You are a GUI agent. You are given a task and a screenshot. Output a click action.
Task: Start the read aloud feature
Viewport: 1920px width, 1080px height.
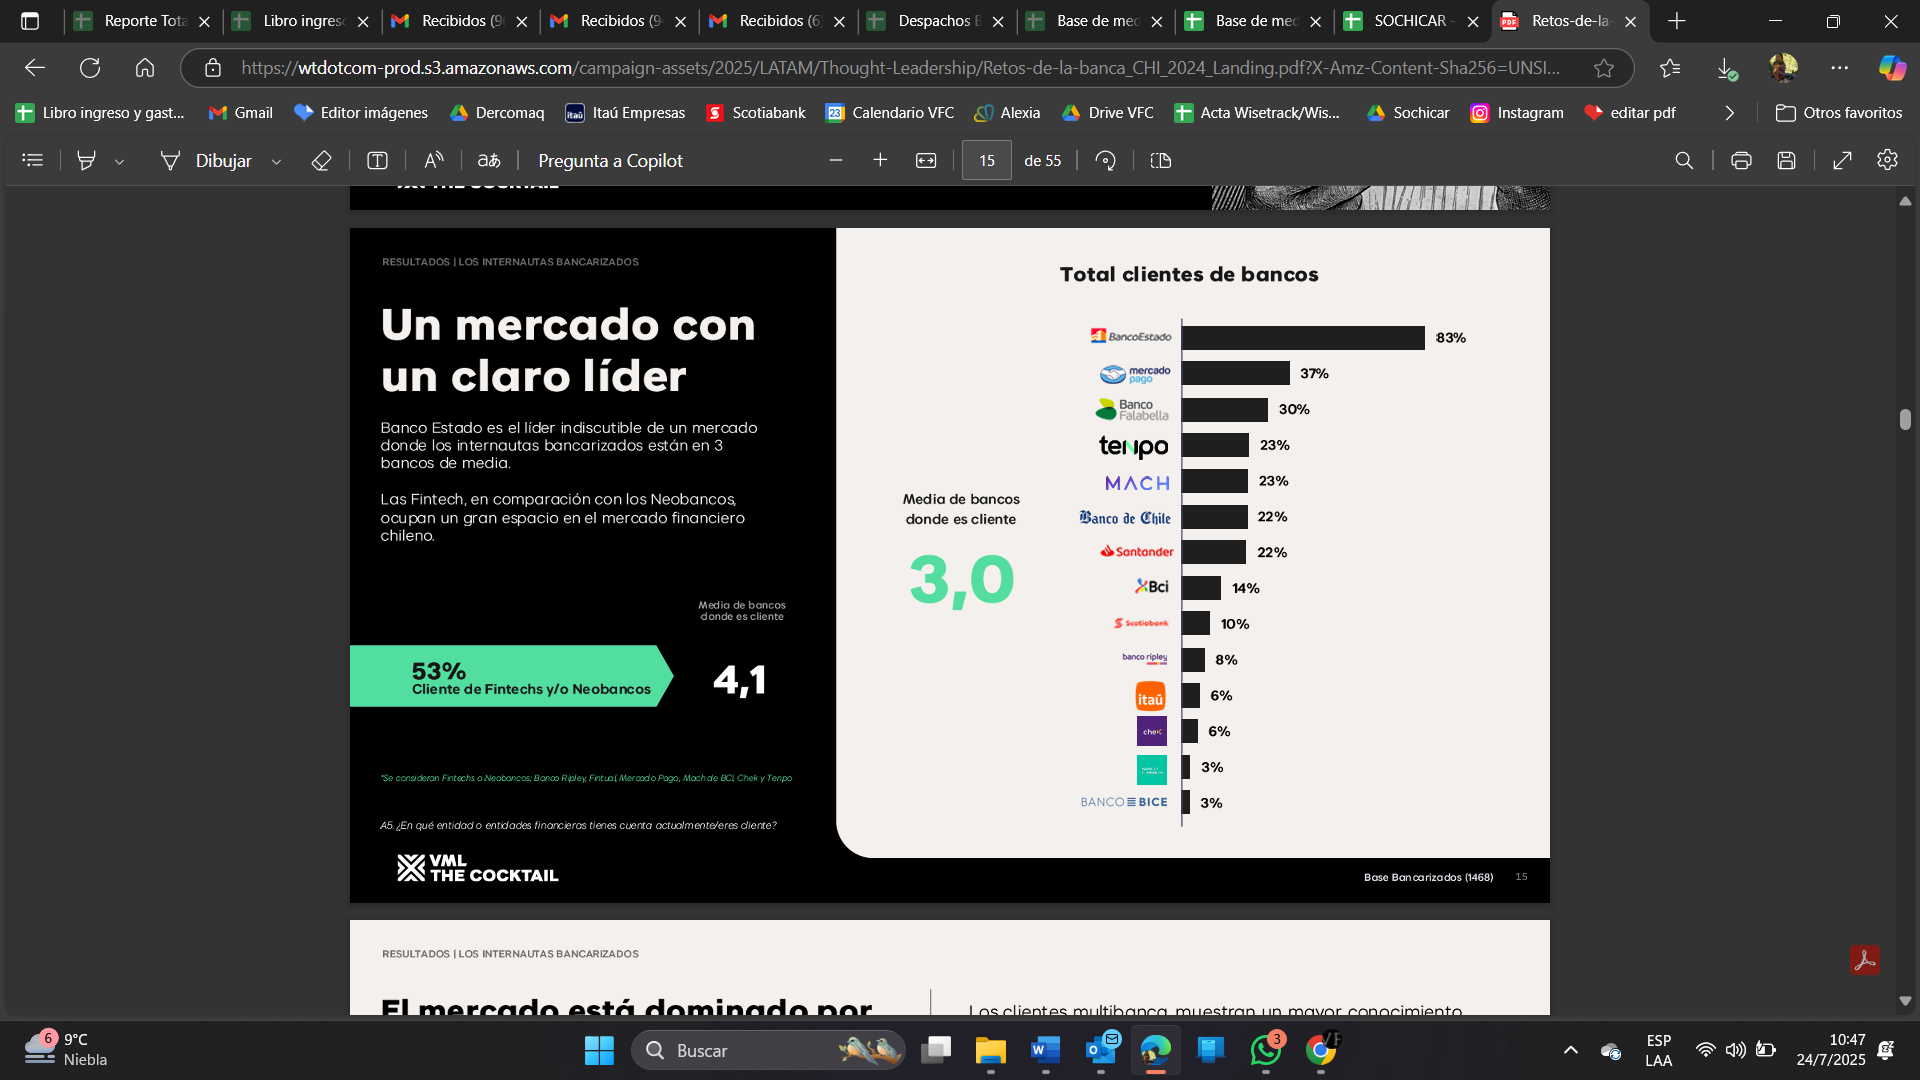coord(433,160)
